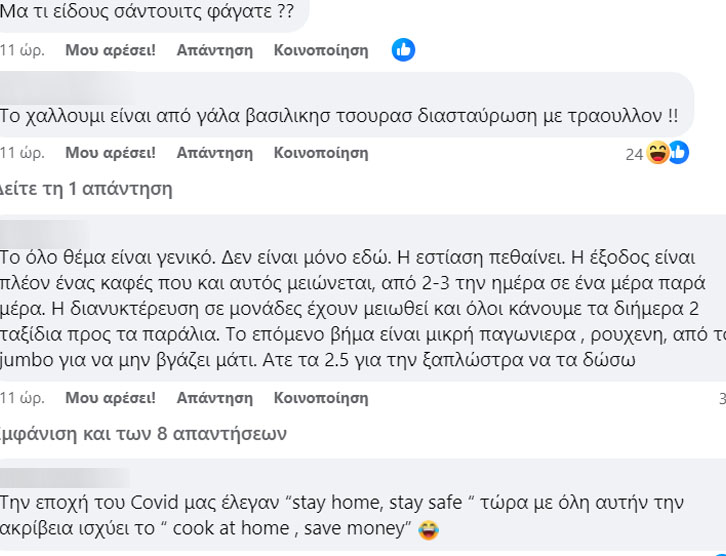This screenshot has width=726, height=556.
Task: Click the 11 ώρ. timestamp under halloumi comment
Action: pyautogui.click(x=22, y=153)
